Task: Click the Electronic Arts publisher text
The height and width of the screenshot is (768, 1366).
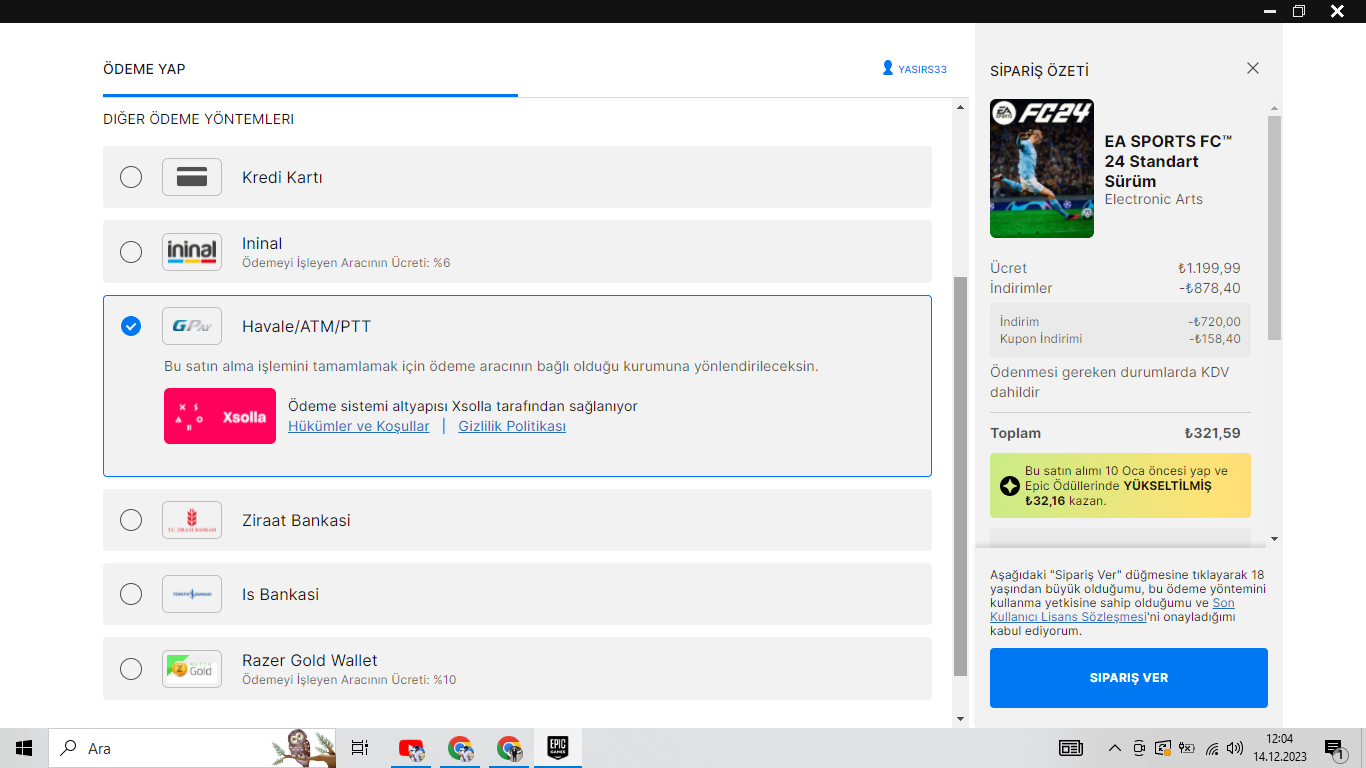Action: click(x=1154, y=199)
